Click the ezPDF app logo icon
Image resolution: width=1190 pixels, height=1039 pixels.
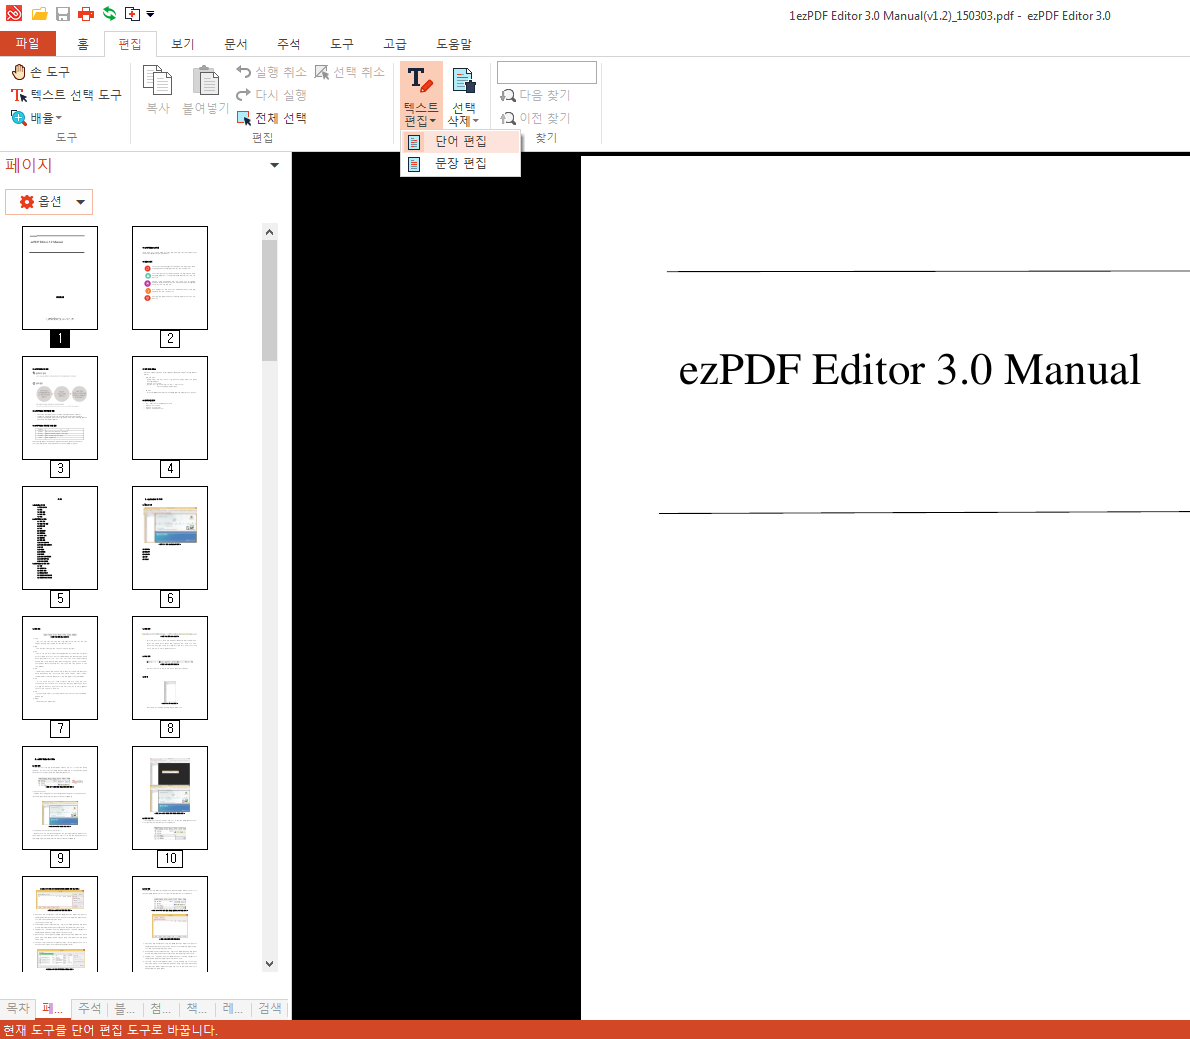pyautogui.click(x=14, y=14)
